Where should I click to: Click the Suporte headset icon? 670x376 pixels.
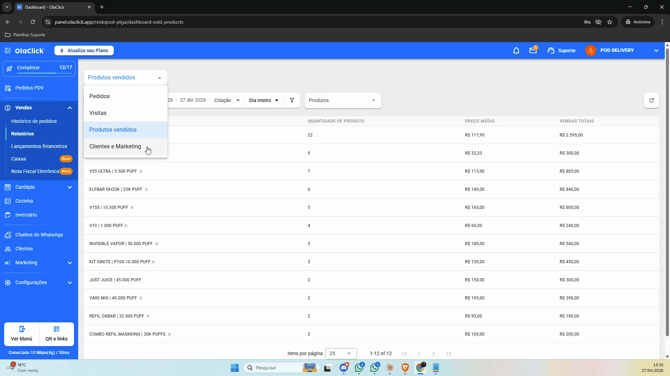point(551,50)
